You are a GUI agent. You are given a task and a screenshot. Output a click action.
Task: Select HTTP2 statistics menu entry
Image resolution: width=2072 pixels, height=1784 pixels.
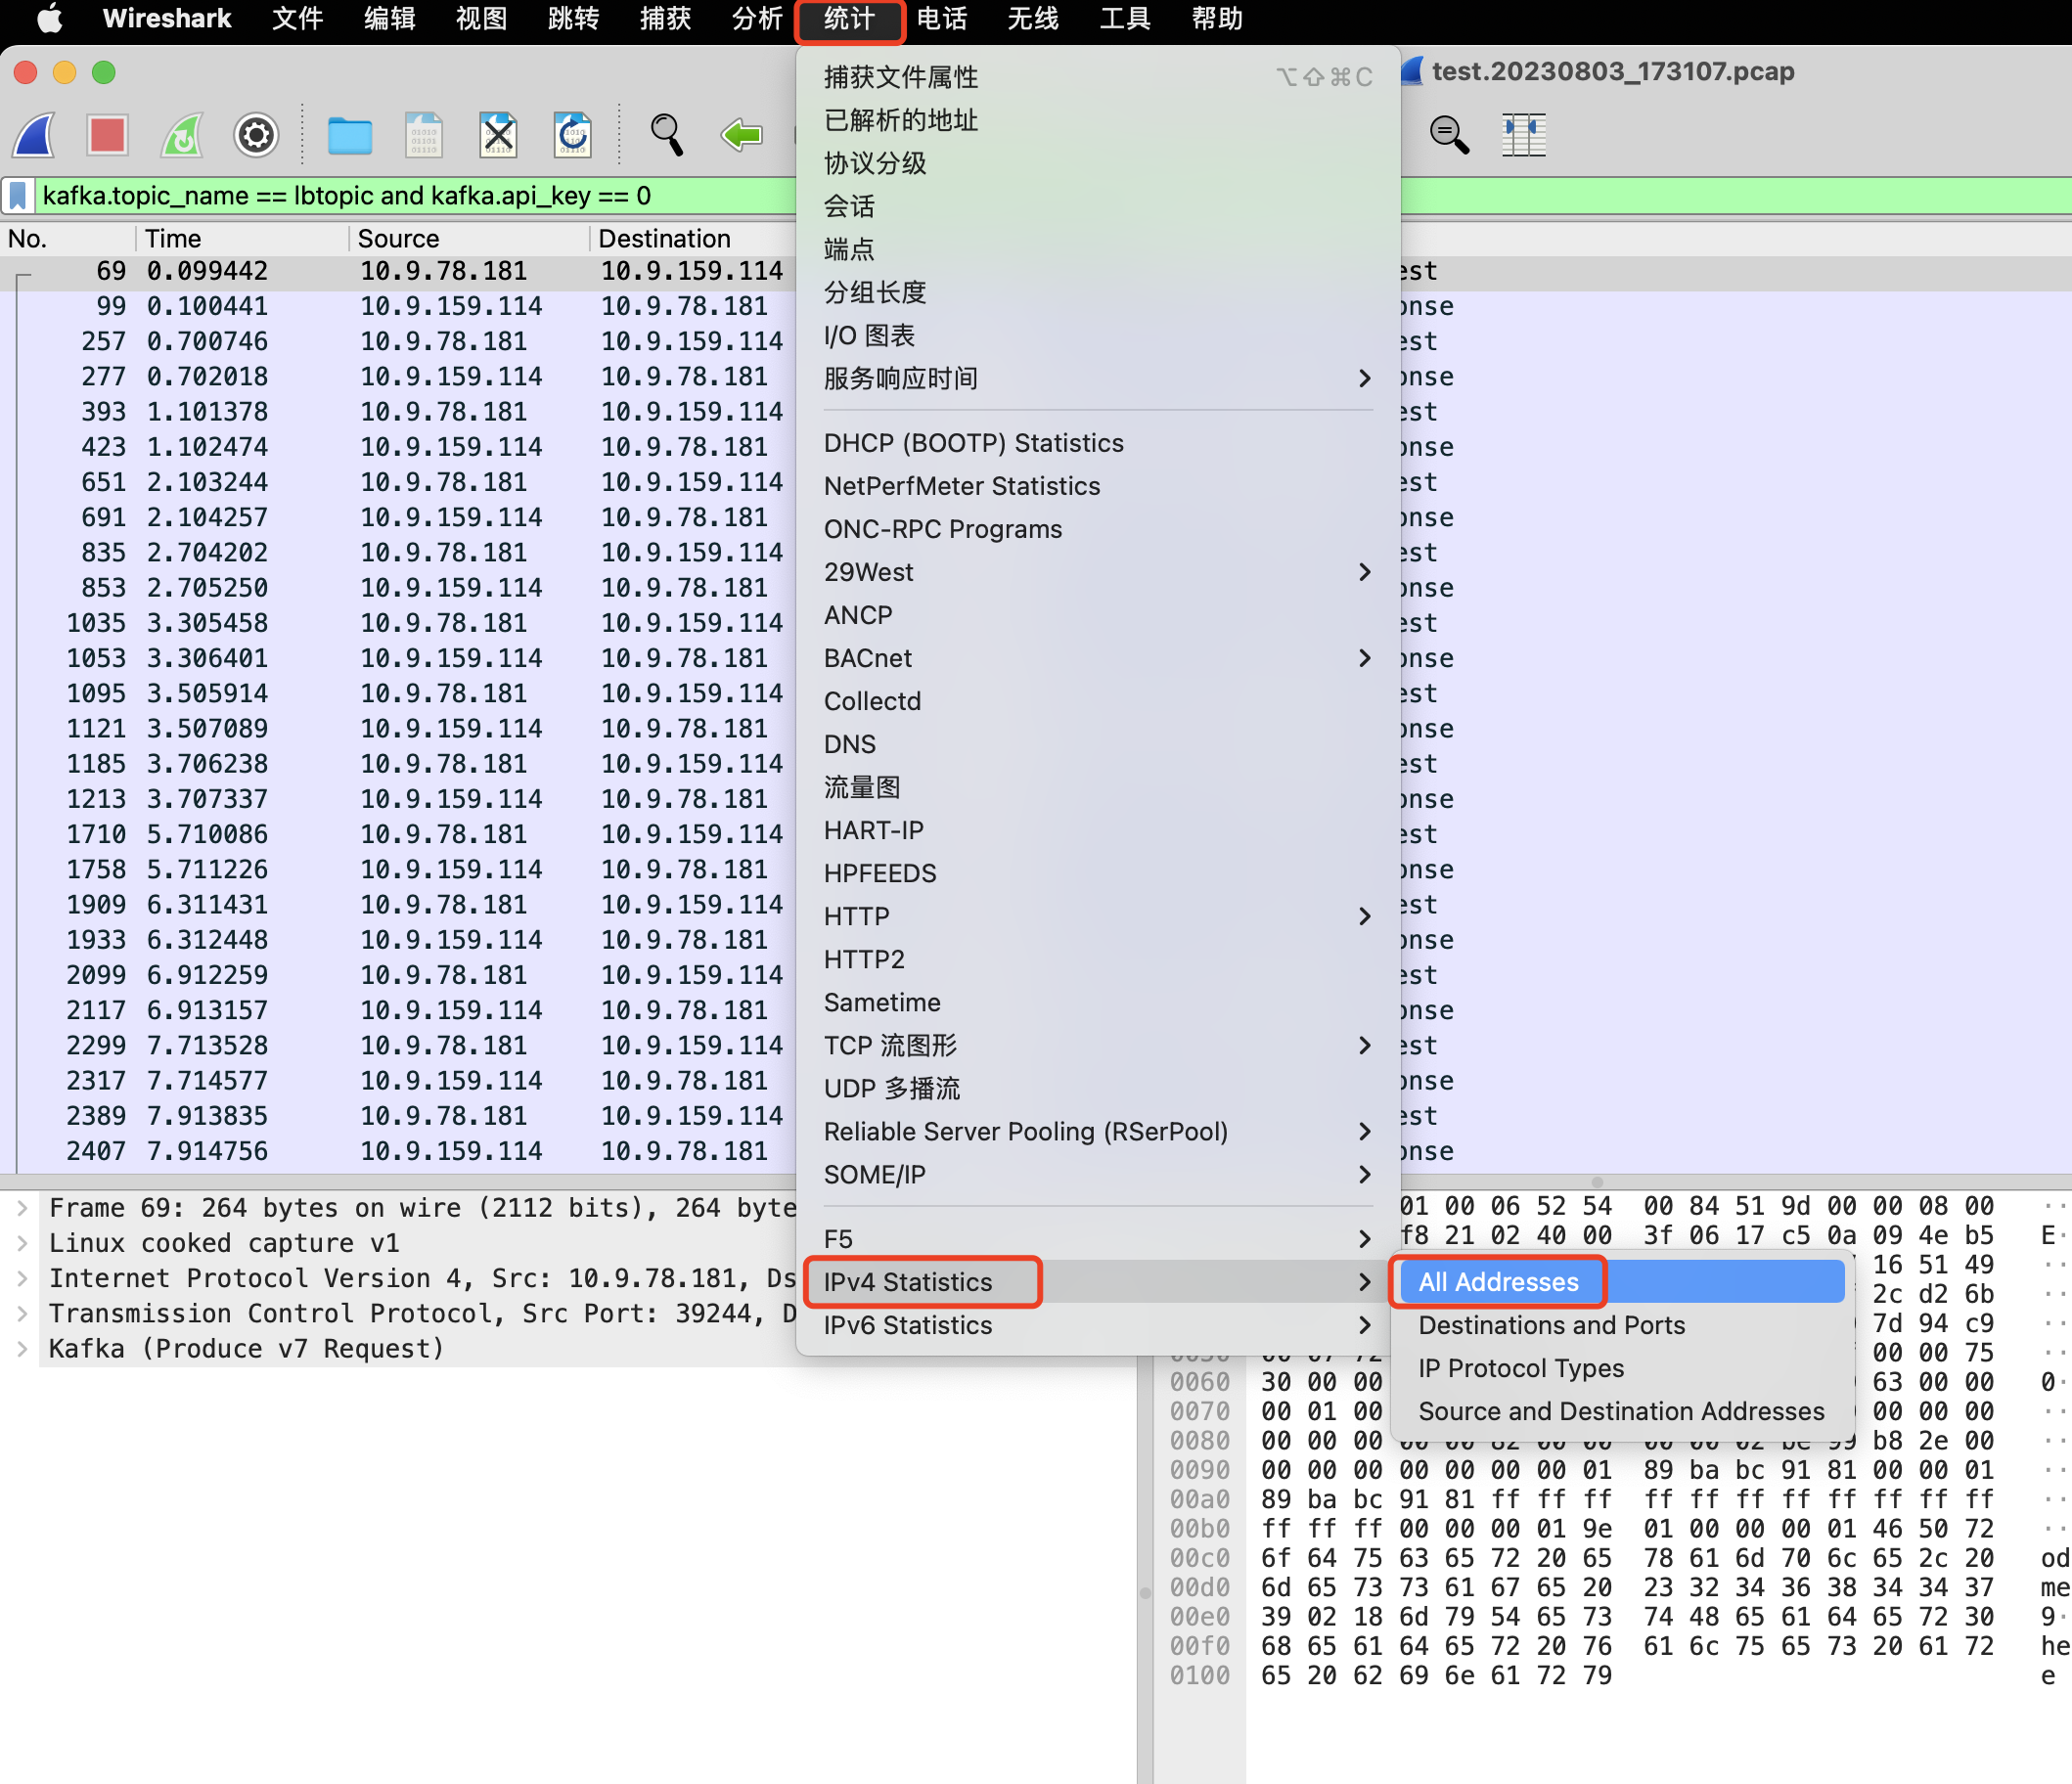click(1097, 959)
